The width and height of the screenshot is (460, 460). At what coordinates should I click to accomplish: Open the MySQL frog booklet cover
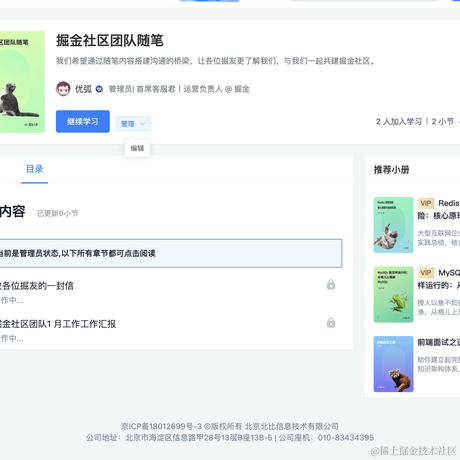[393, 294]
